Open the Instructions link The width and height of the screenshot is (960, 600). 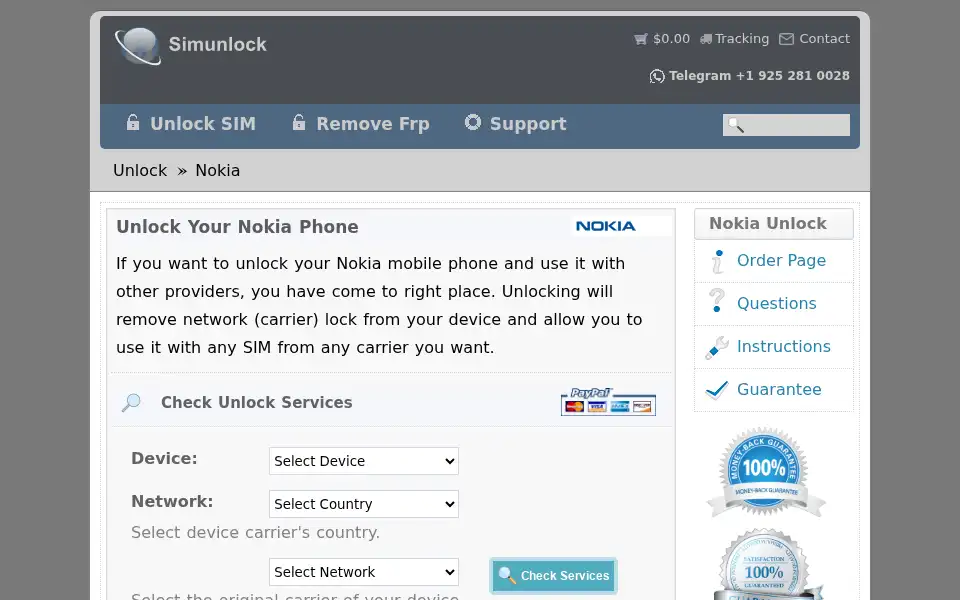coord(784,347)
